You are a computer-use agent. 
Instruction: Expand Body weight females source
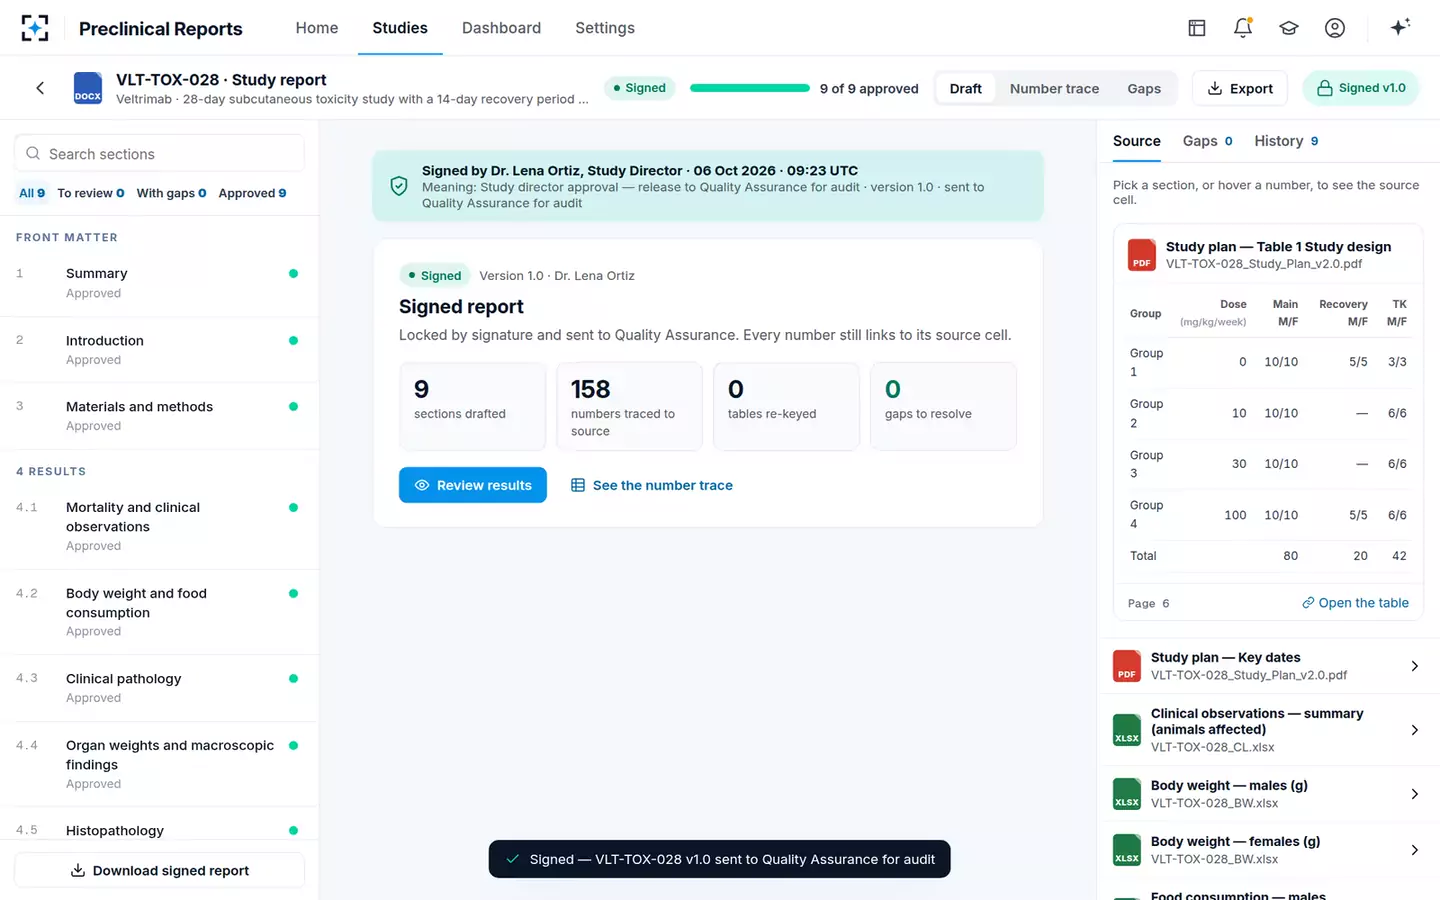1414,850
